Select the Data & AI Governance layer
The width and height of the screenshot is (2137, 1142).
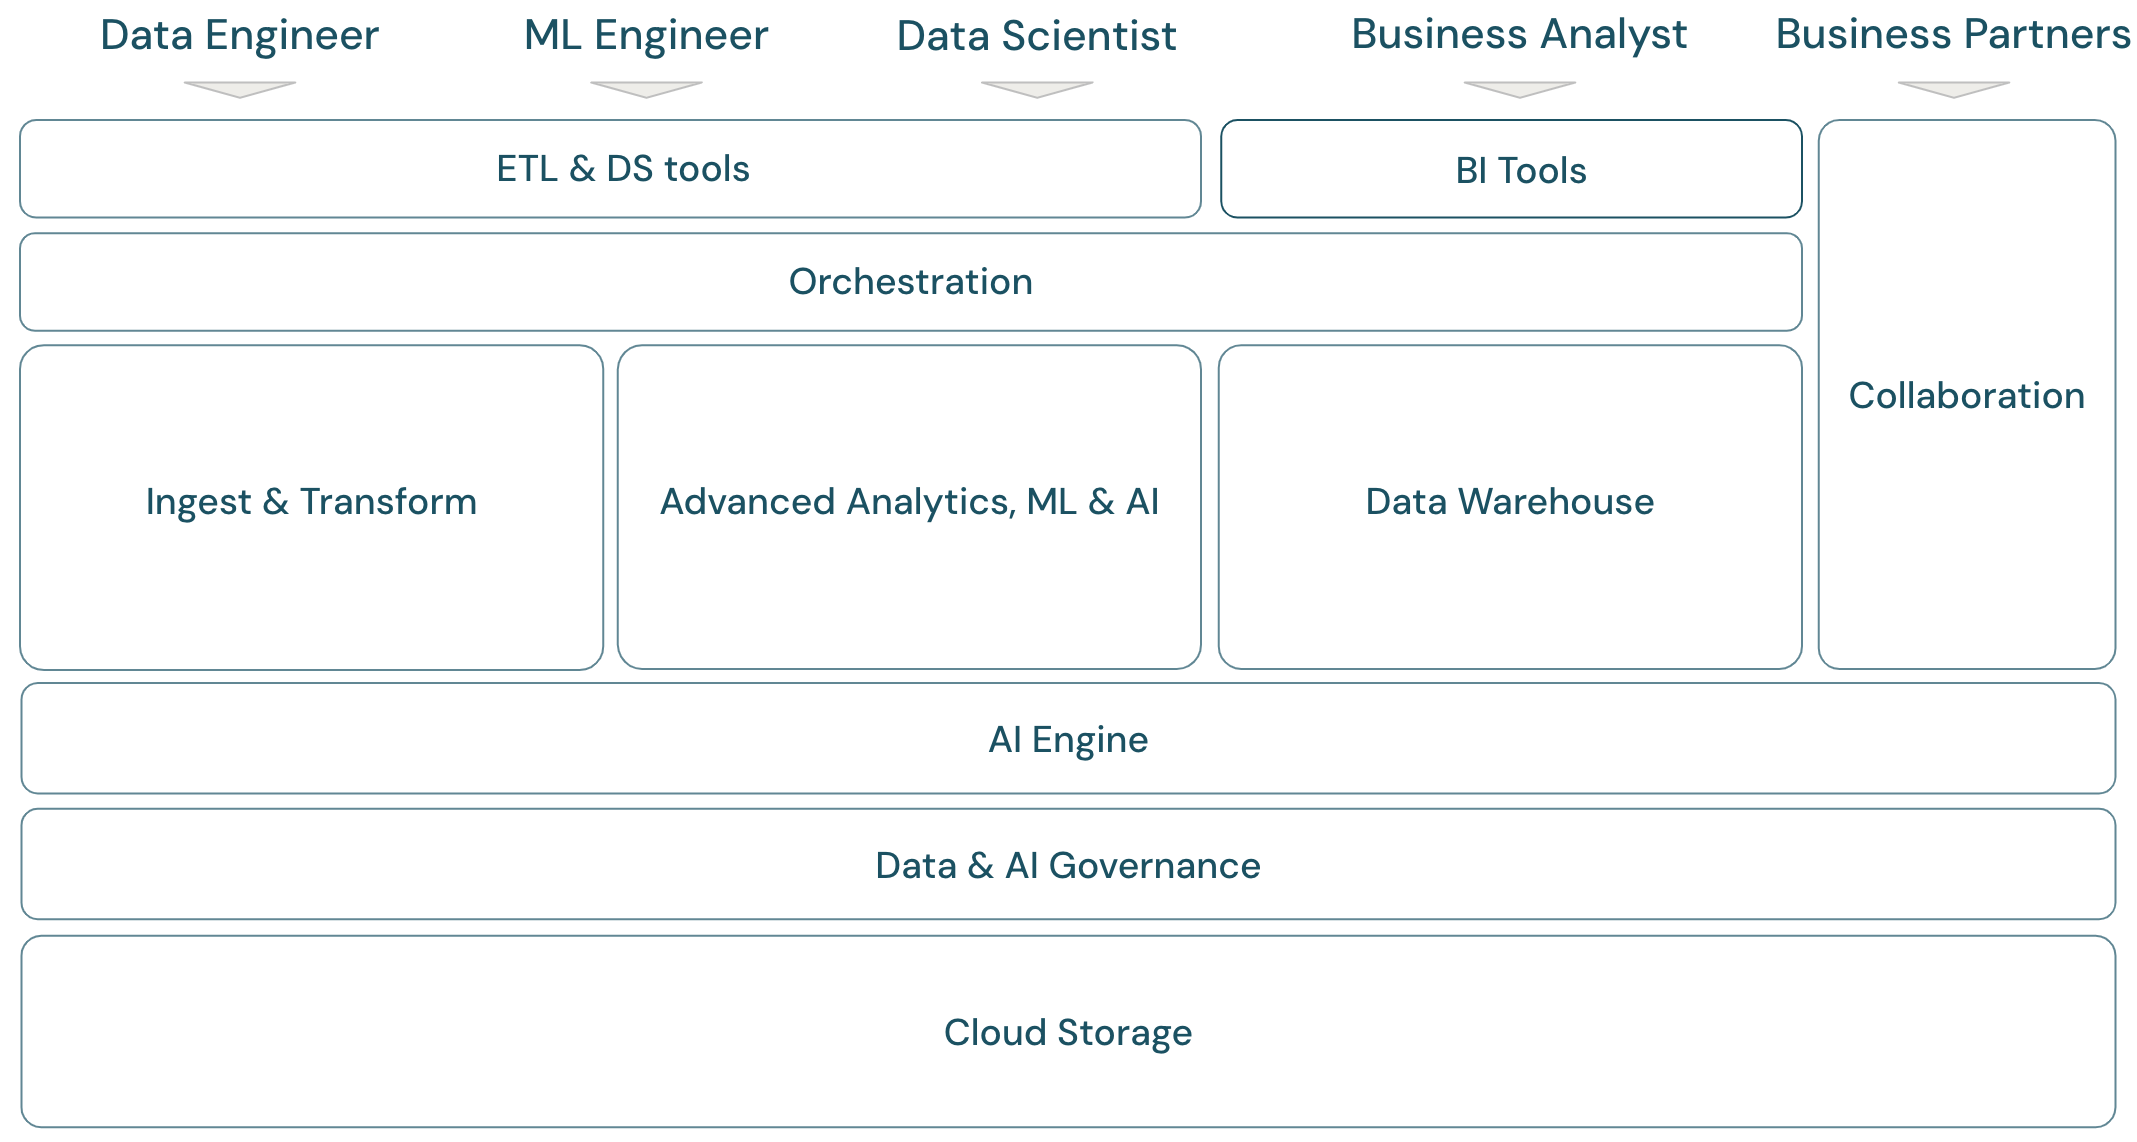(1068, 865)
